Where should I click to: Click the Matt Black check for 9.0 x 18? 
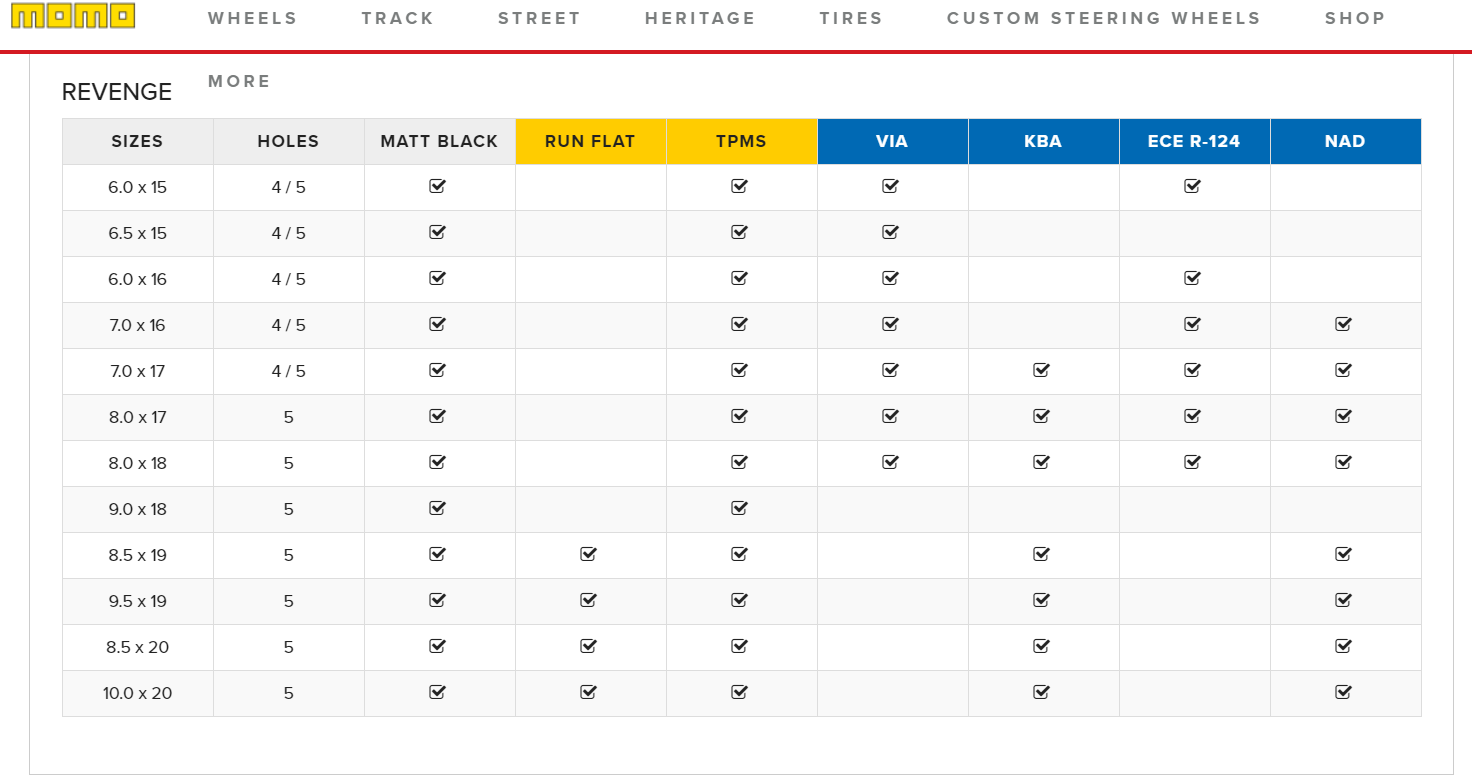click(x=437, y=508)
